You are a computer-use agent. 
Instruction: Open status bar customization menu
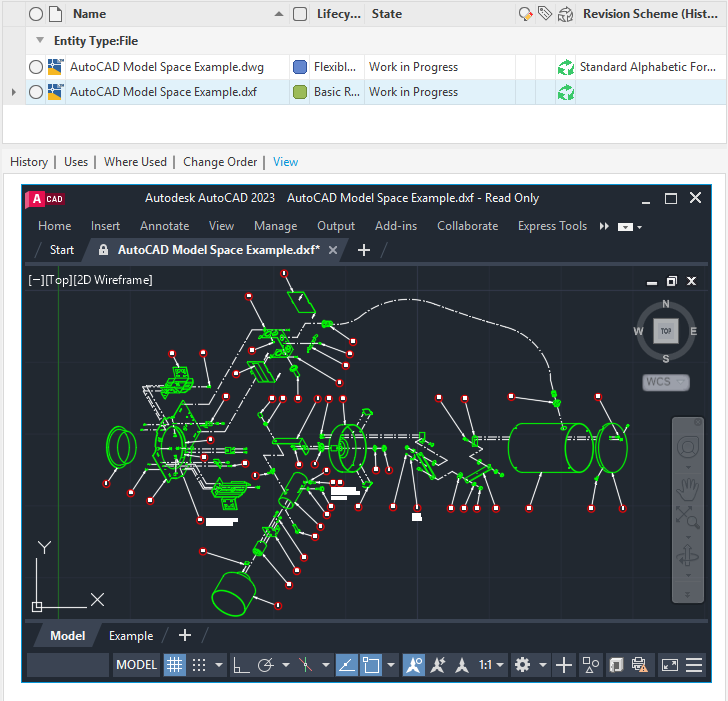[x=694, y=665]
